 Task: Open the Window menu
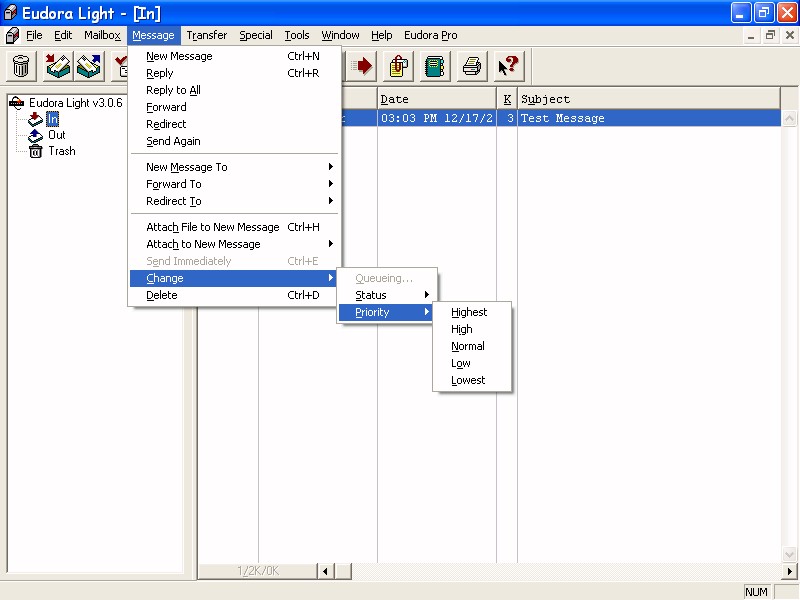(340, 35)
